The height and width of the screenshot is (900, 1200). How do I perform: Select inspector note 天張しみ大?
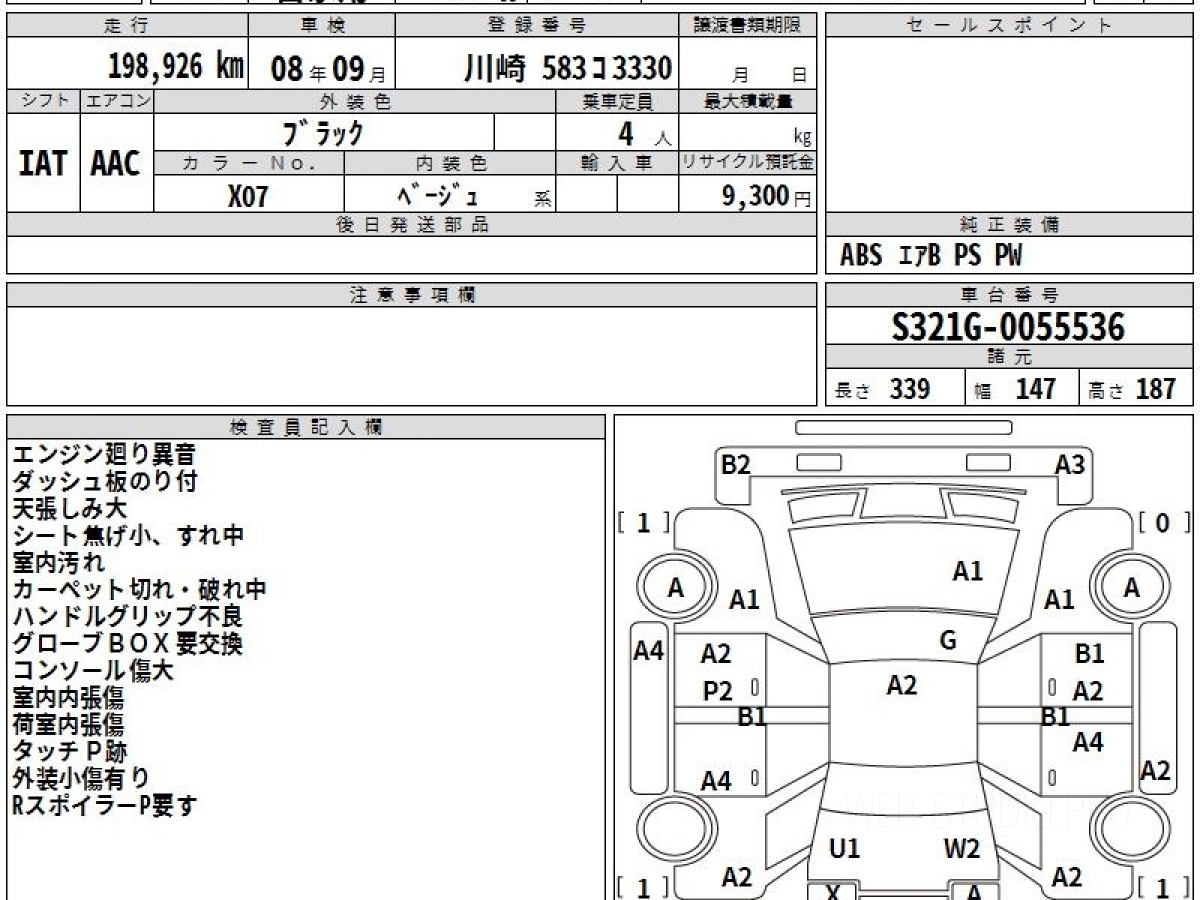click(x=69, y=509)
